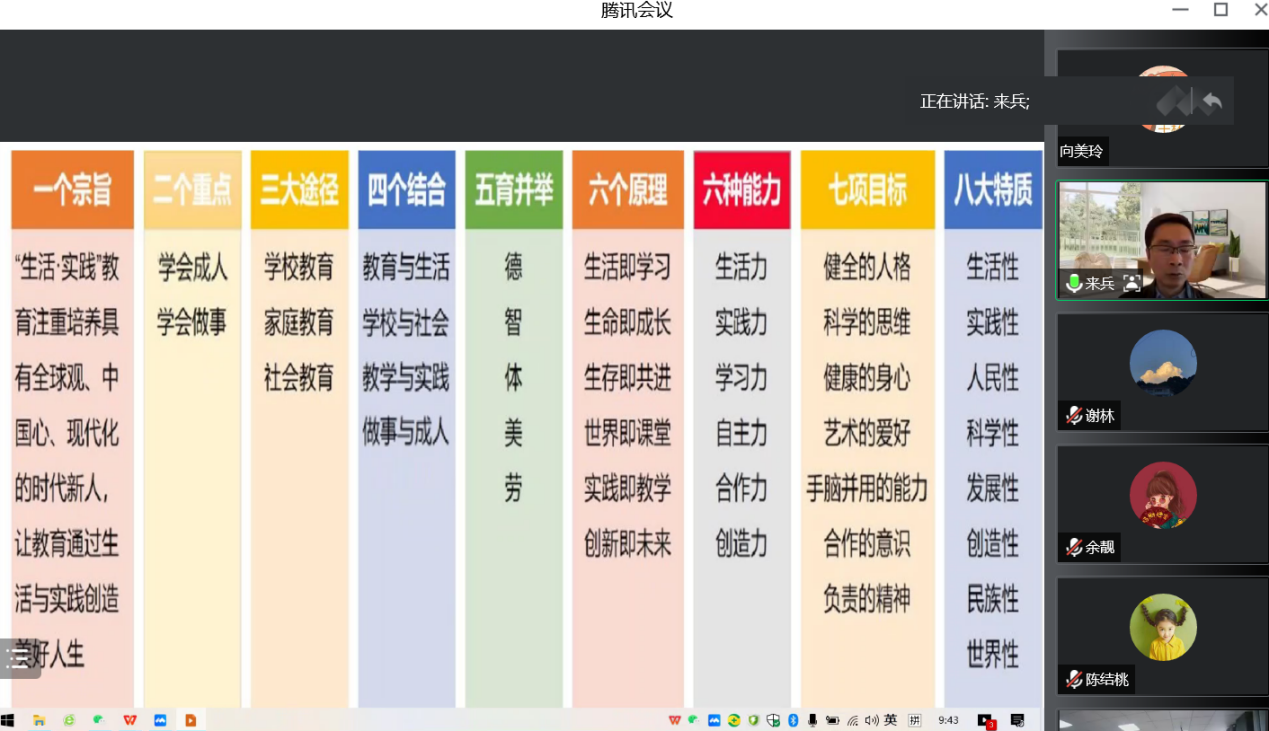Click the 9:43 clock in the taskbar
This screenshot has height=731, width=1269.
coord(948,720)
